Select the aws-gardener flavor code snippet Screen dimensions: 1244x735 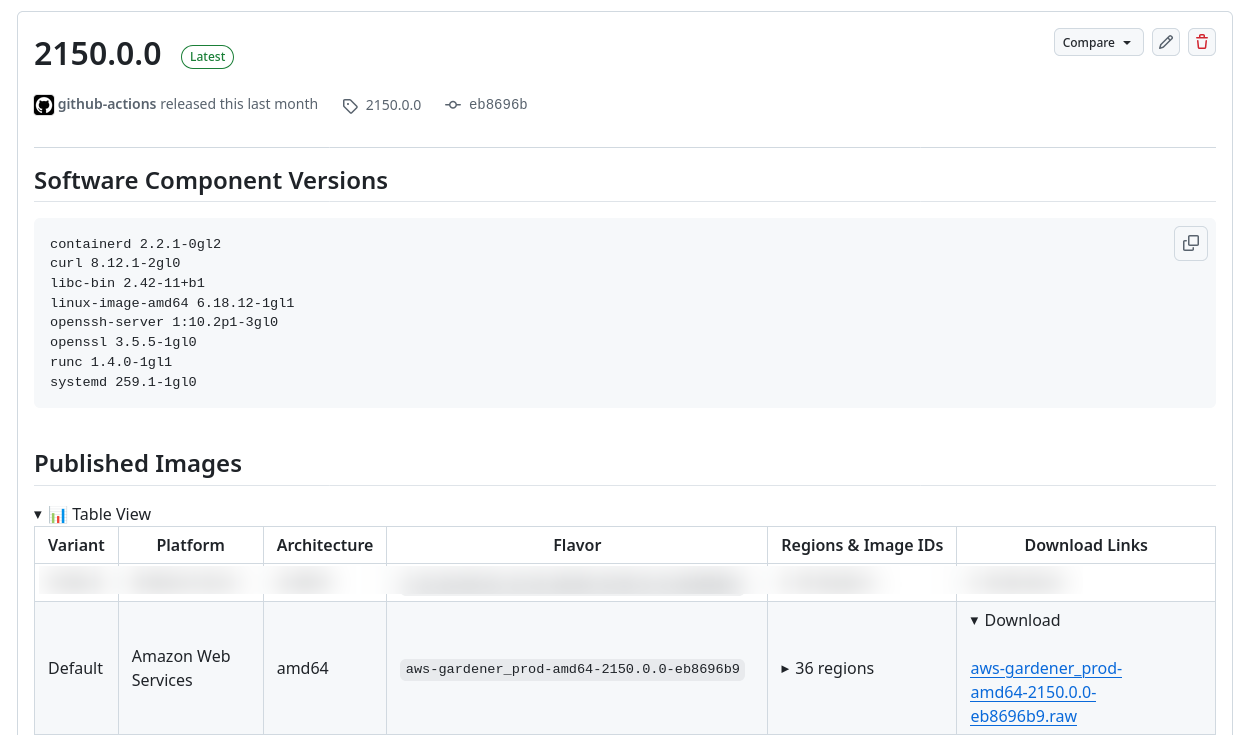pos(572,669)
